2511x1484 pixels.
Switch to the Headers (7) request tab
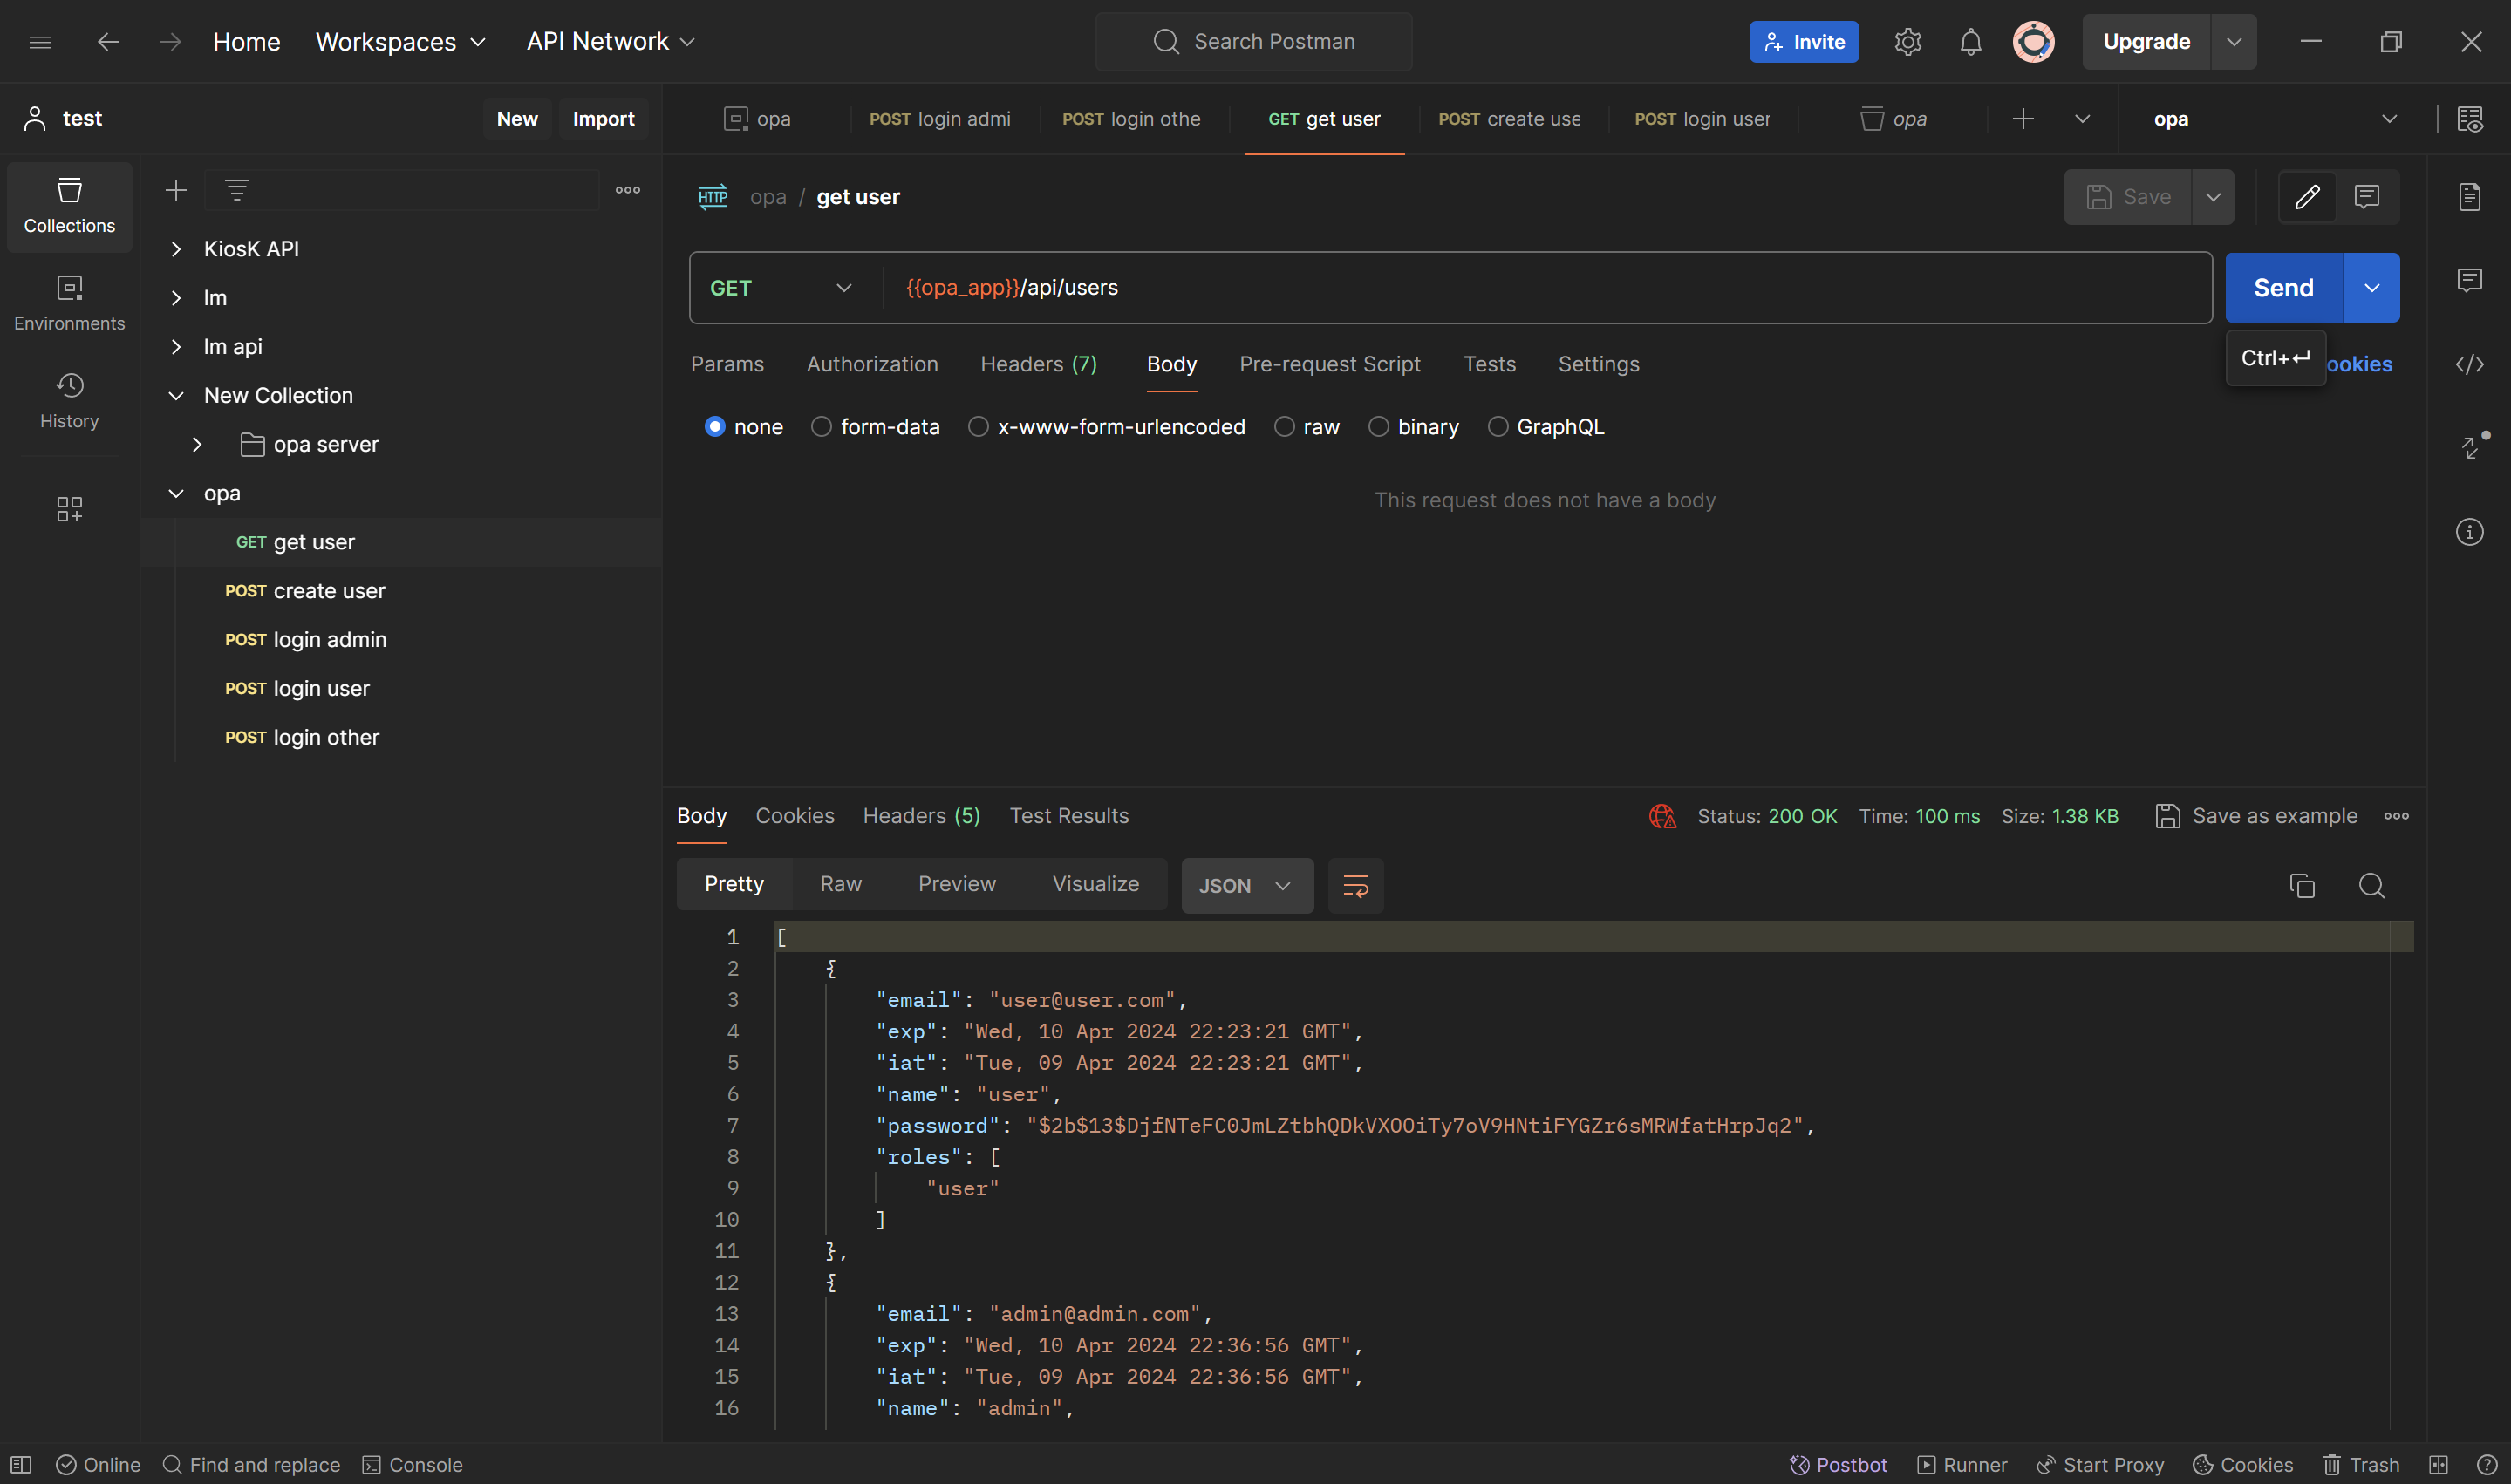(x=1038, y=364)
